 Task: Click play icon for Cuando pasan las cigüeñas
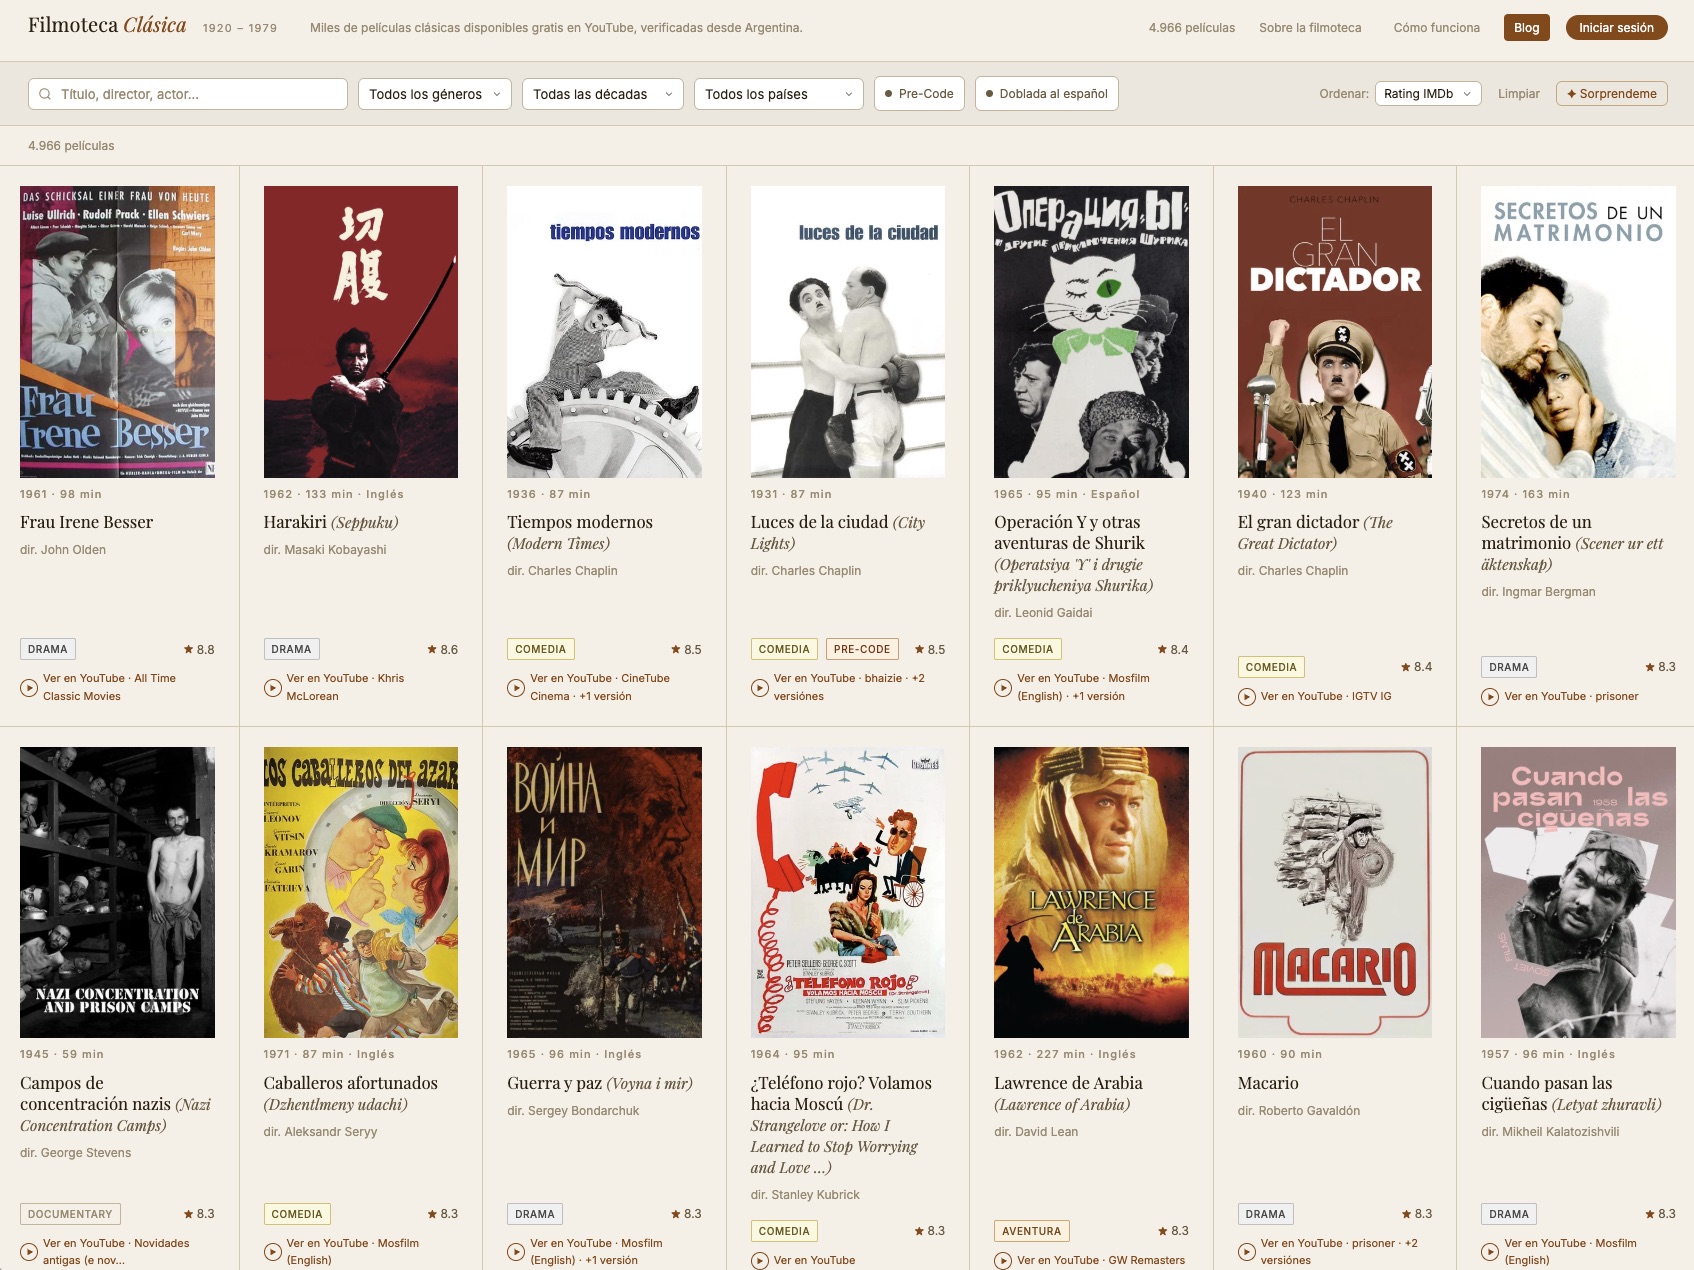click(1490, 1252)
